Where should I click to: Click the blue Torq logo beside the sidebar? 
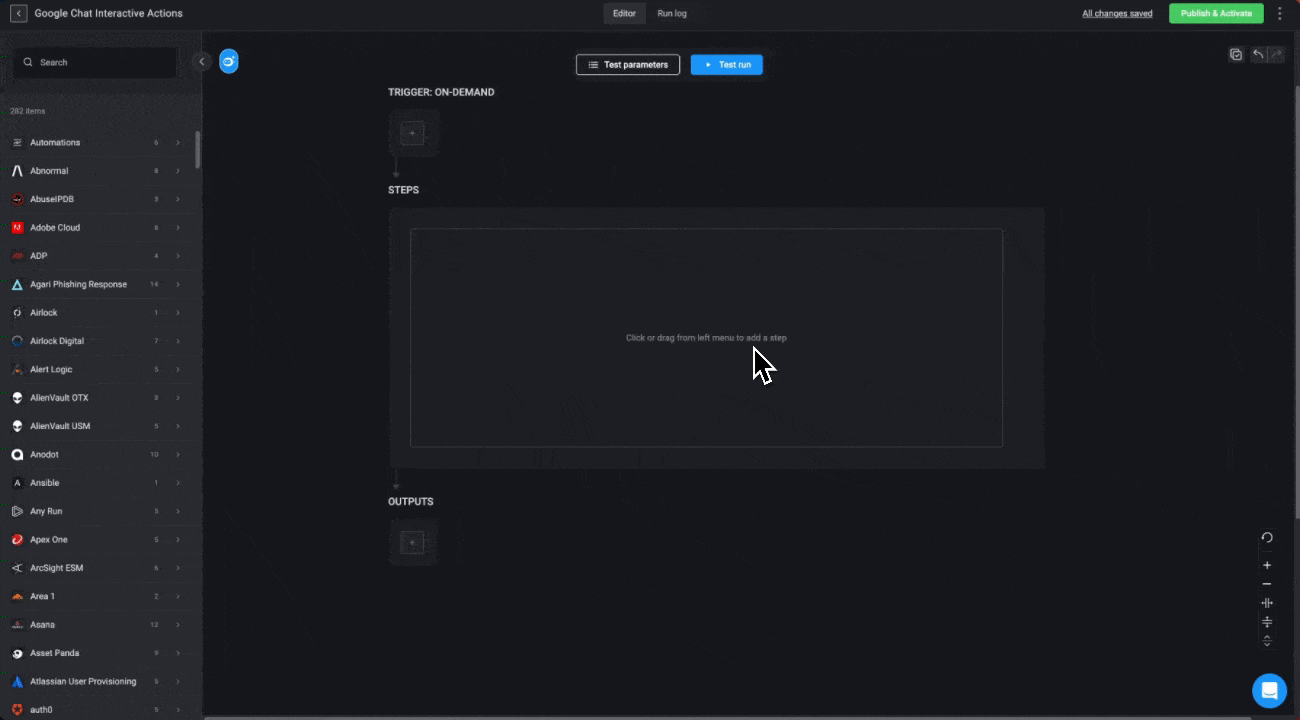pyautogui.click(x=229, y=62)
